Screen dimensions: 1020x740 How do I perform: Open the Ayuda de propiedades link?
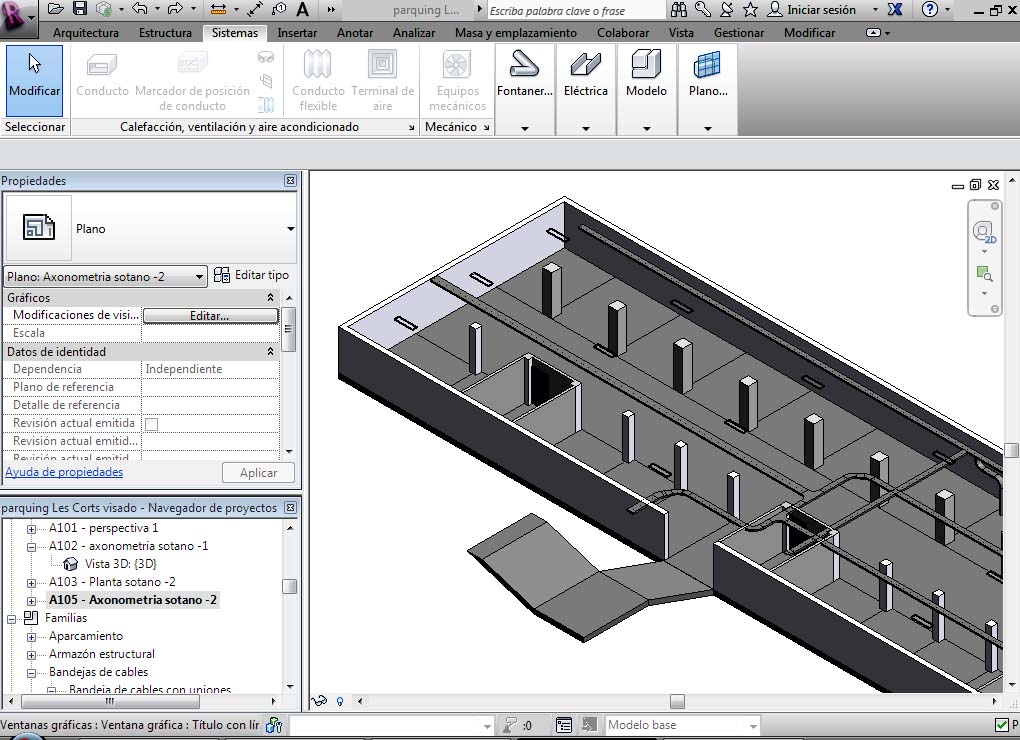64,472
